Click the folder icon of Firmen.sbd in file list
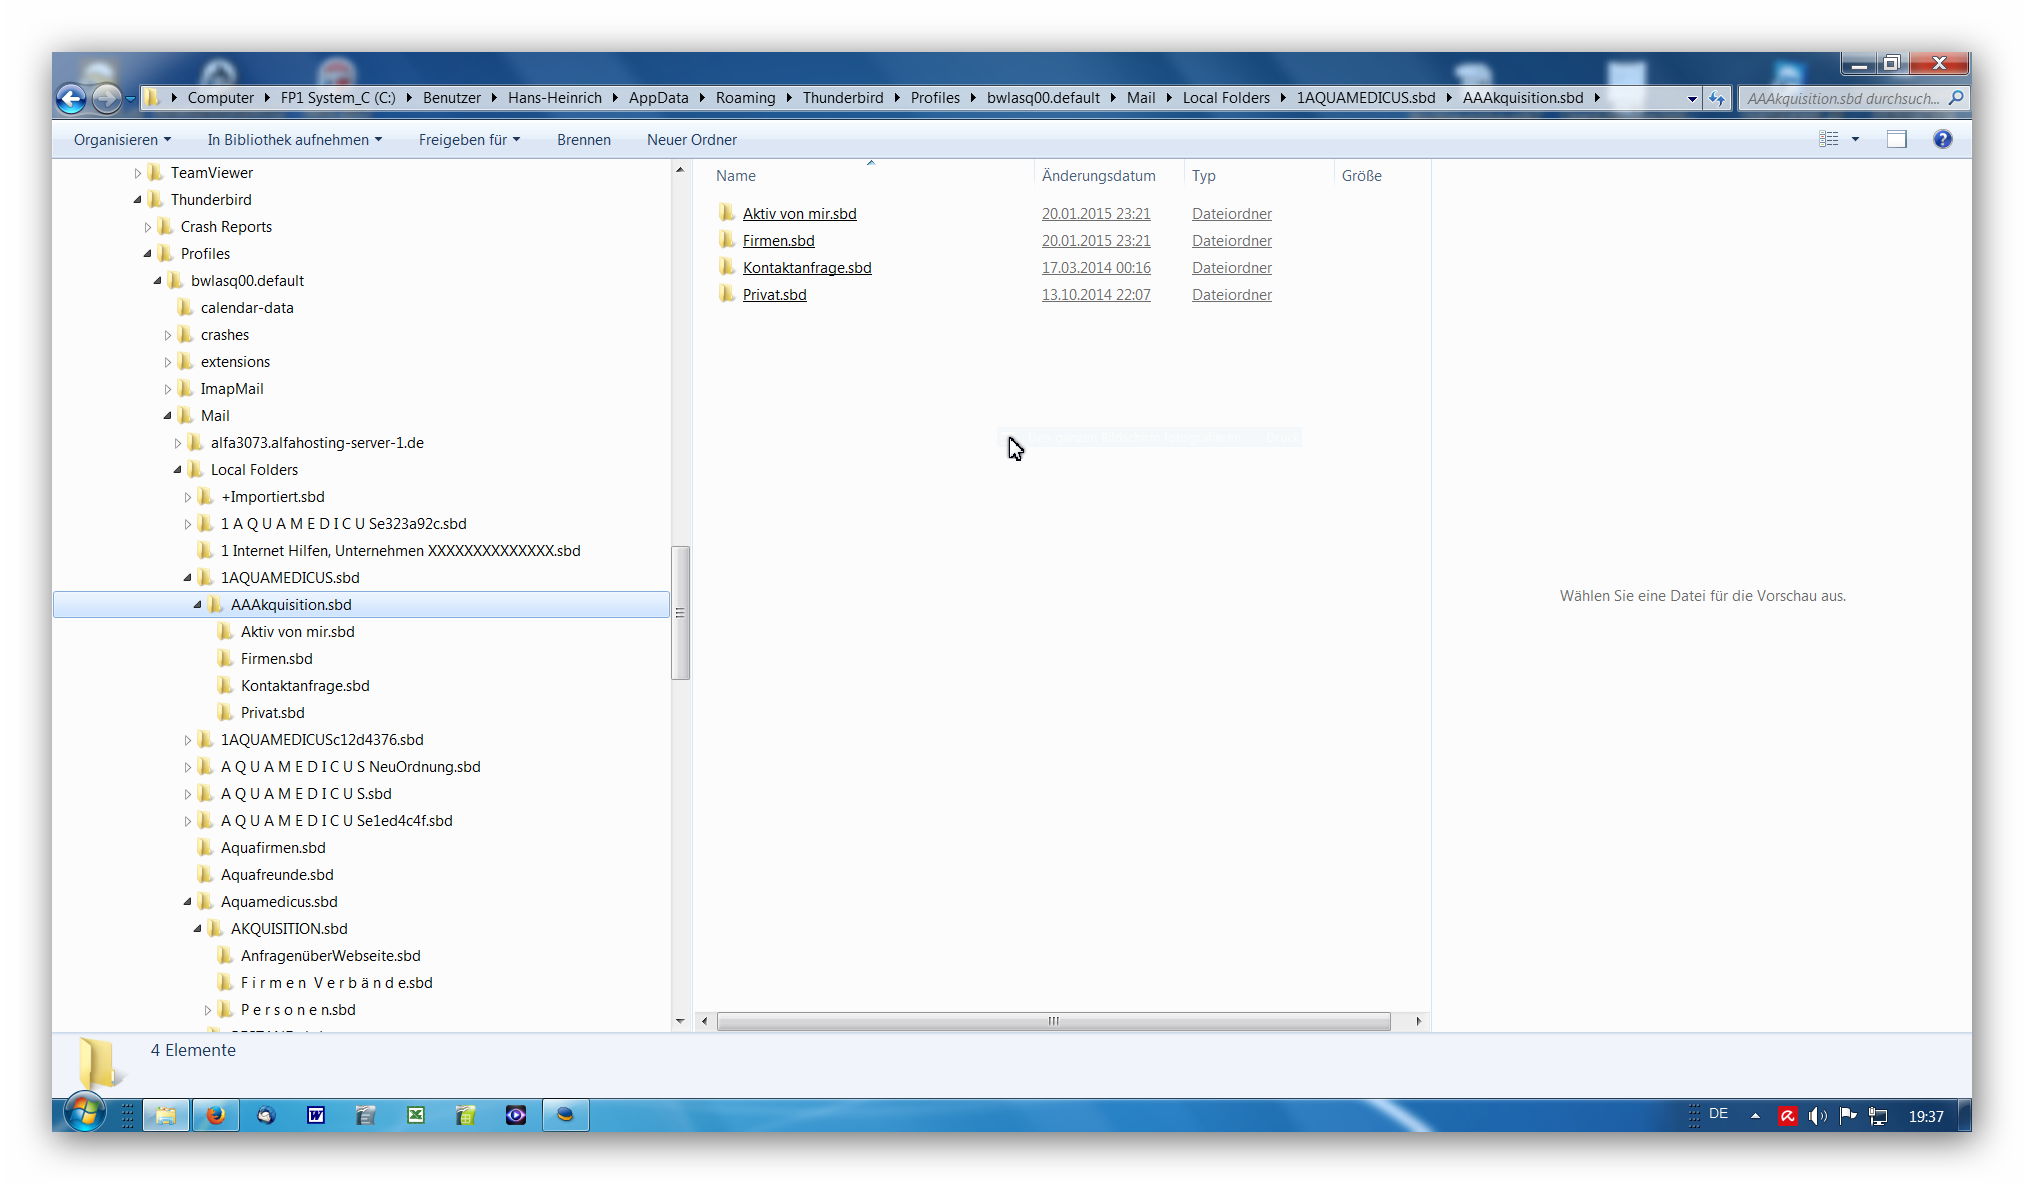The image size is (2024, 1184). point(727,240)
